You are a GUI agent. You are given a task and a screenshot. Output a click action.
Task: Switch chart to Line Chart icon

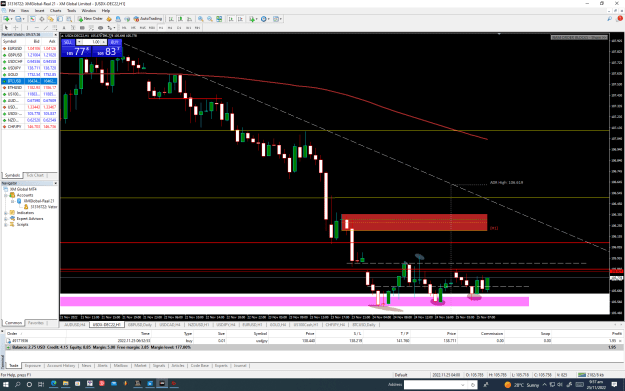pos(189,19)
